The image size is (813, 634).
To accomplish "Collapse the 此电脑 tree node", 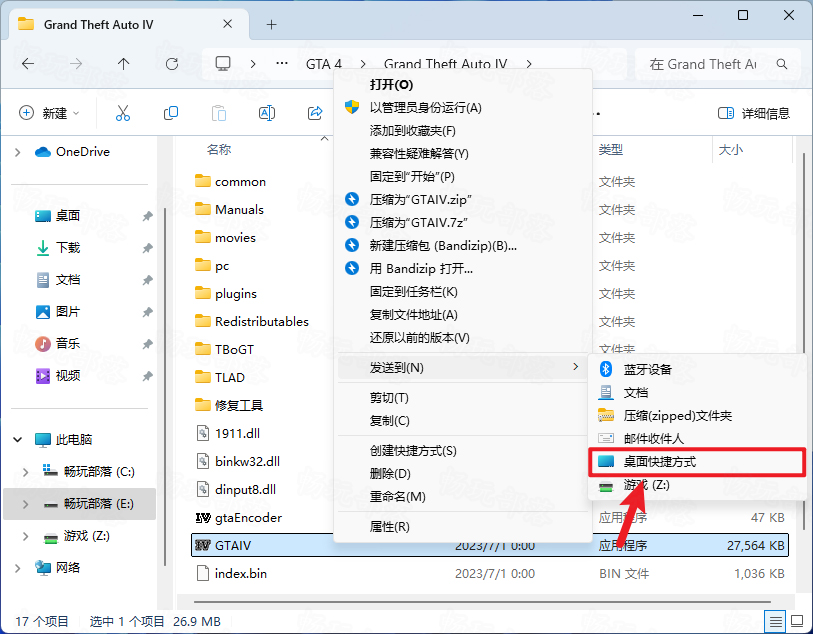I will (x=18, y=440).
